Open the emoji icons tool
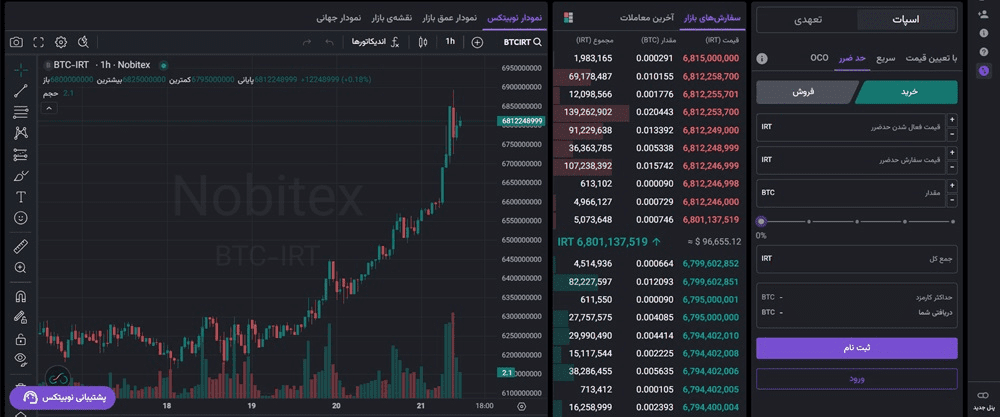 [x=20, y=217]
